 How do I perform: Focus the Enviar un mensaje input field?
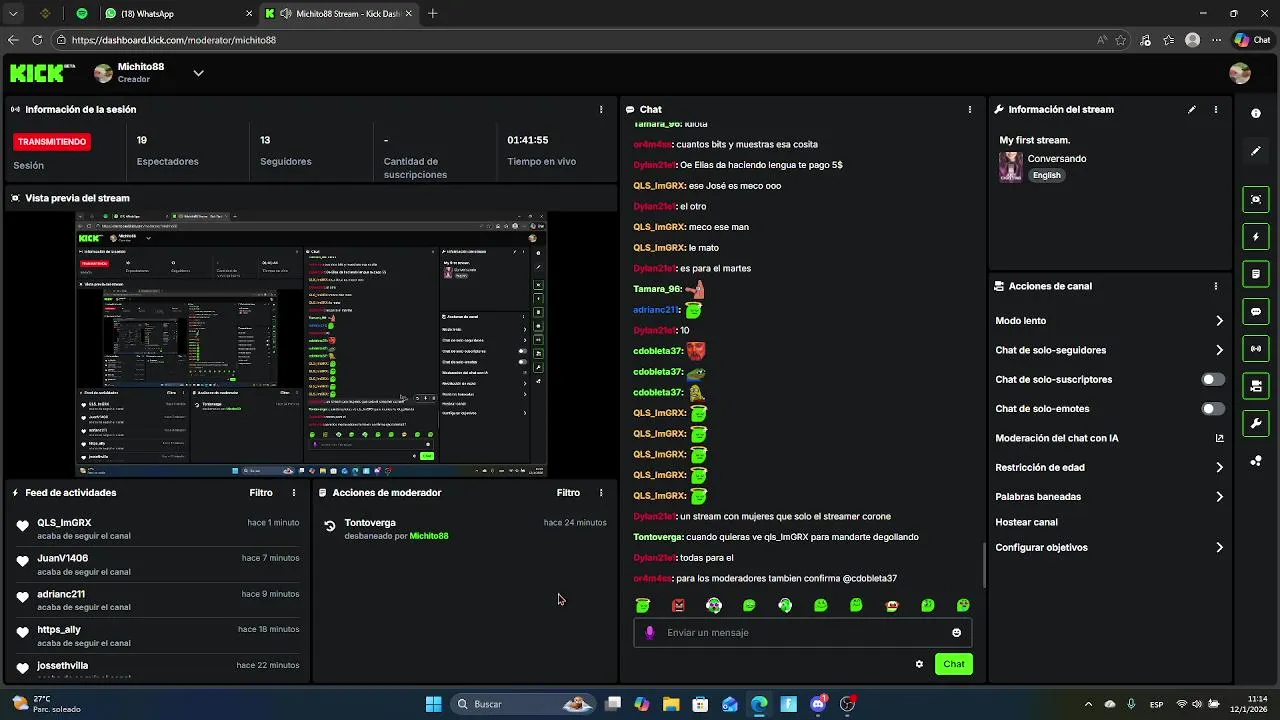pos(803,632)
